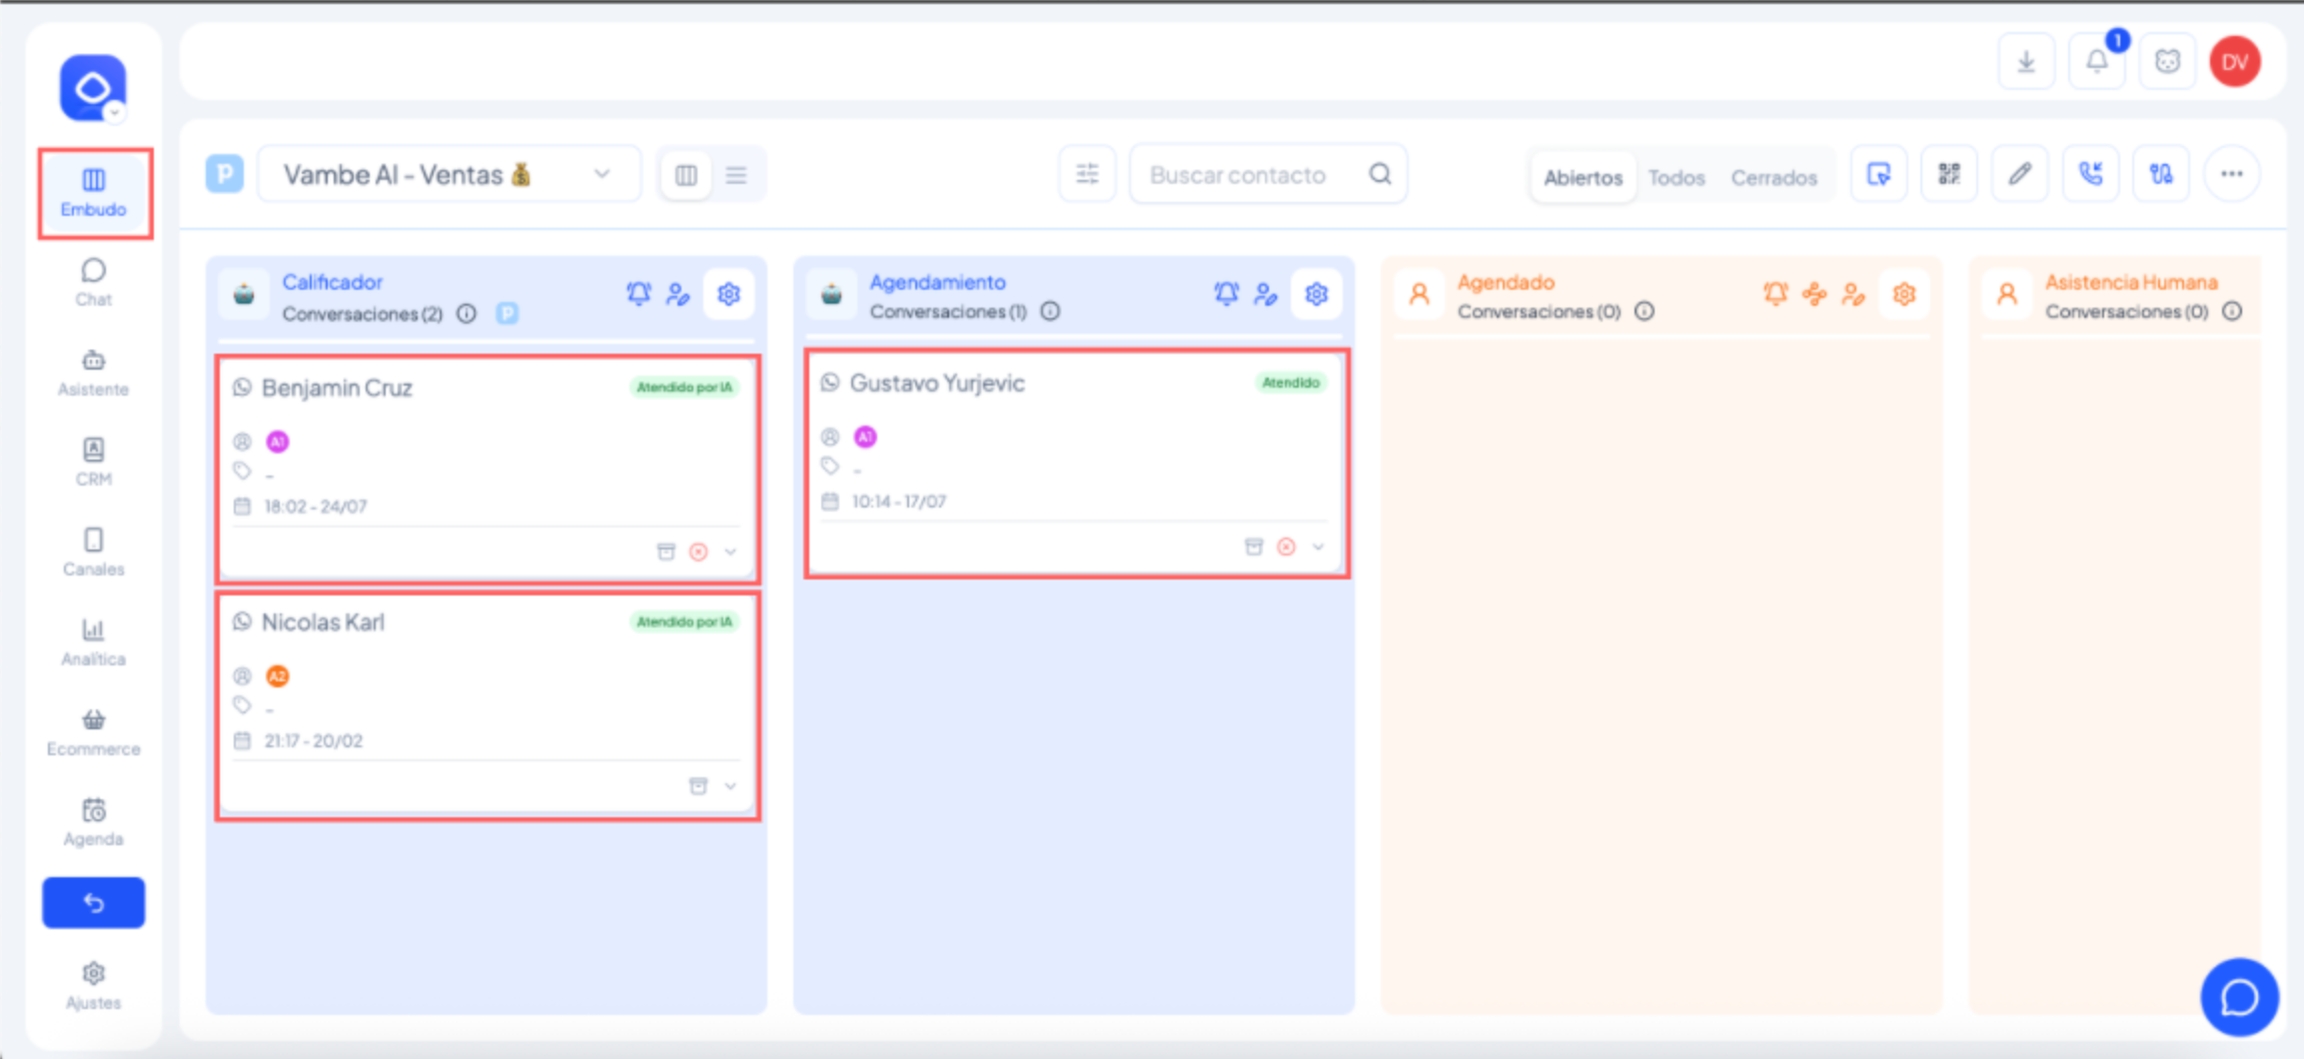Click the download icon in top bar
Image resolution: width=2304 pixels, height=1059 pixels.
pos(2026,62)
